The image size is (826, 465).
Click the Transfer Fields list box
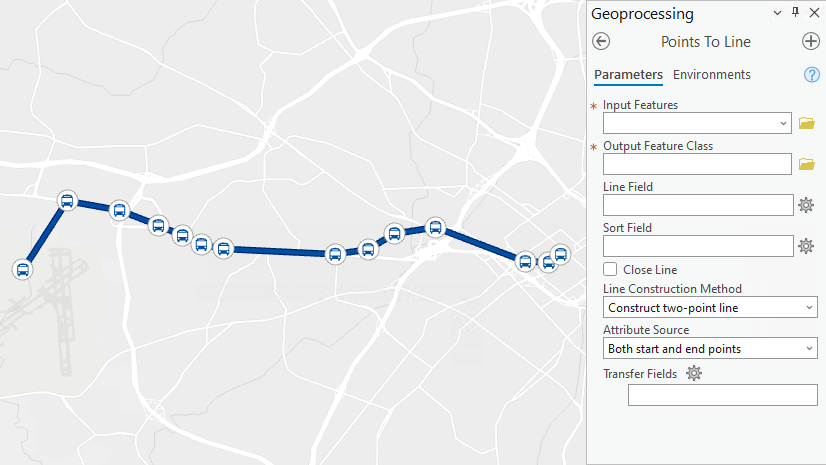(x=722, y=395)
